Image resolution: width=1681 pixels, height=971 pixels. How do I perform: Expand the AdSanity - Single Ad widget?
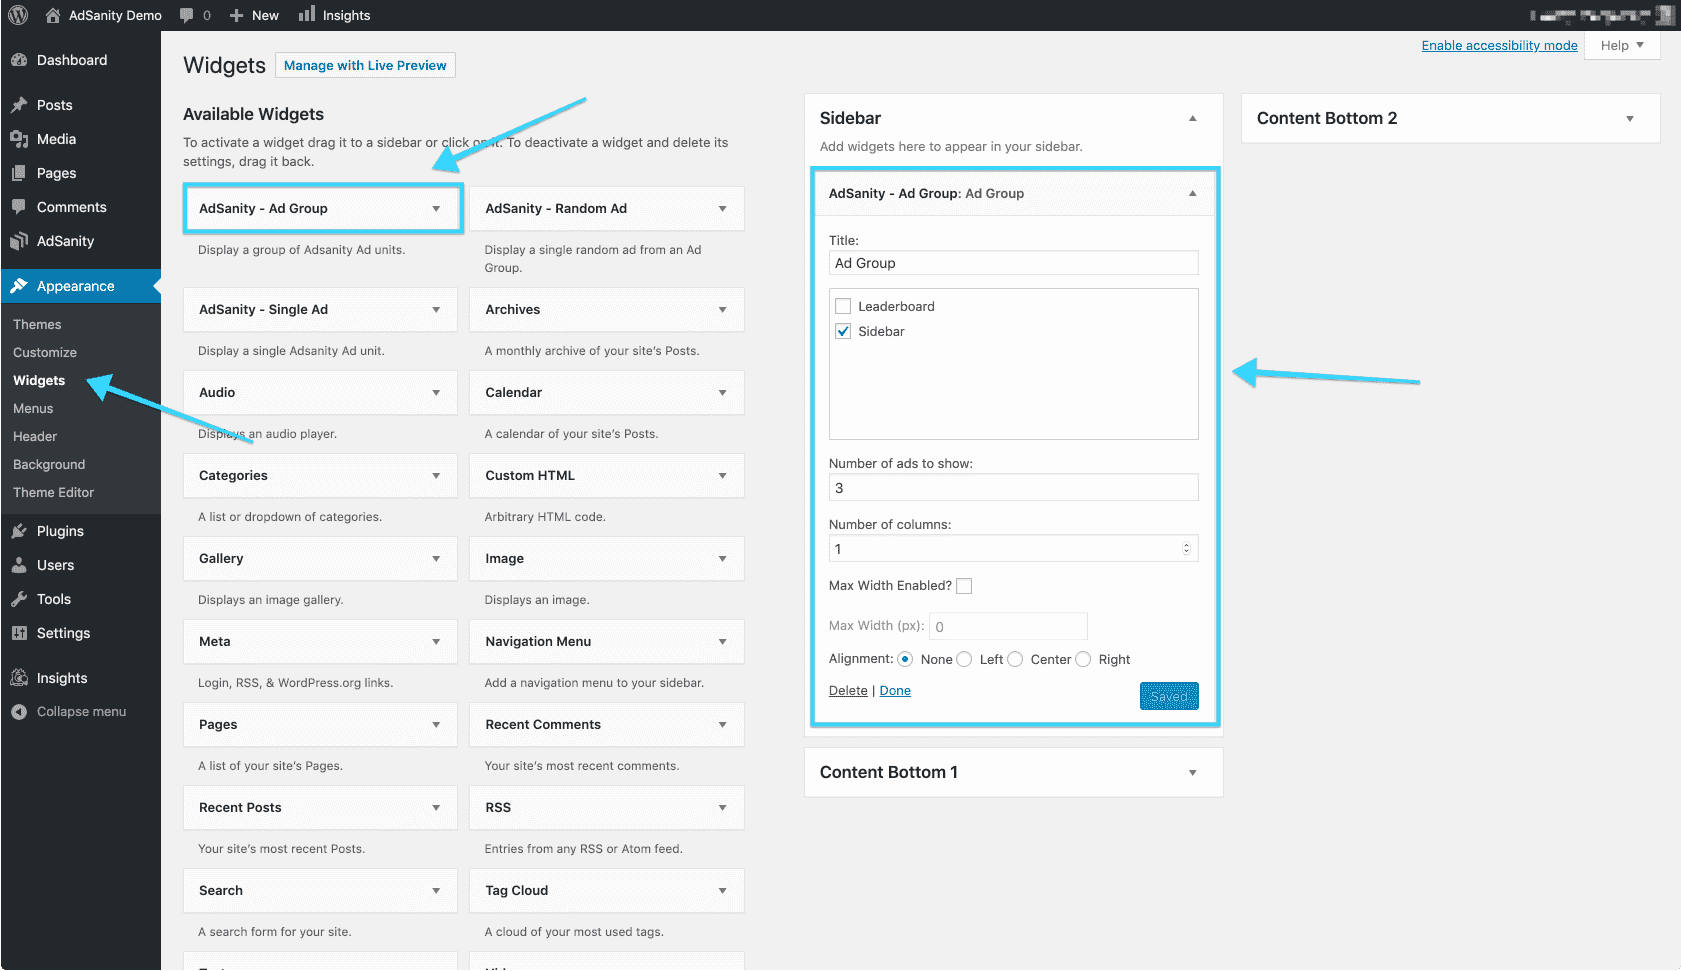point(436,310)
